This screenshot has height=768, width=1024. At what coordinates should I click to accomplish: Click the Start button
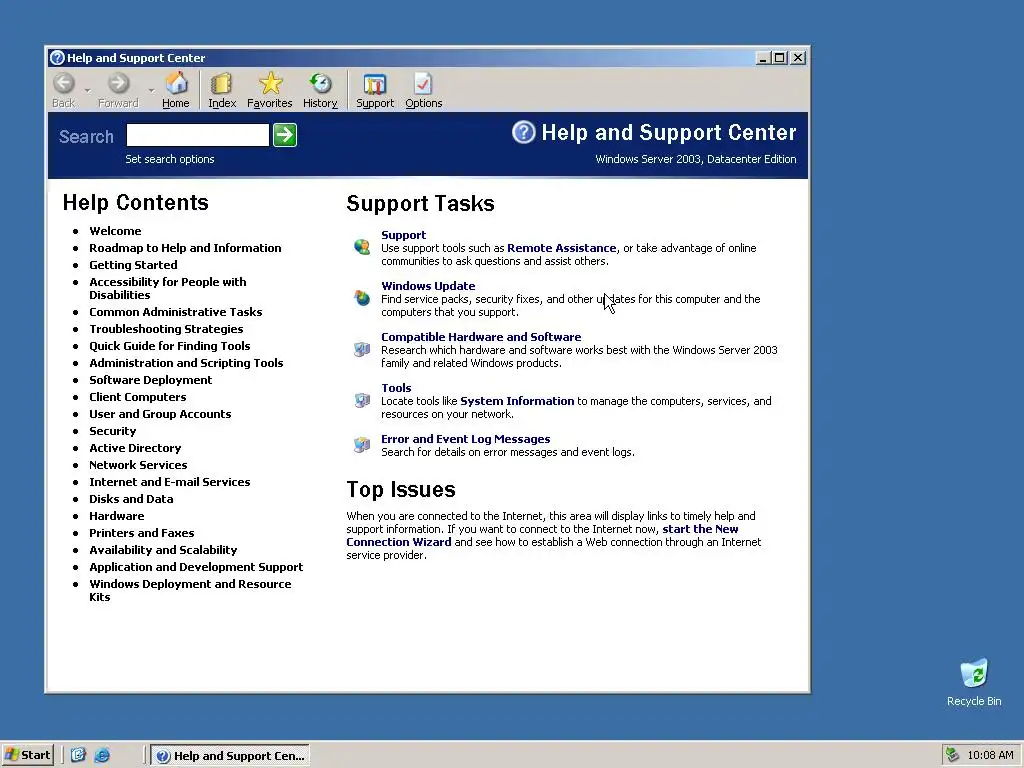[x=27, y=755]
